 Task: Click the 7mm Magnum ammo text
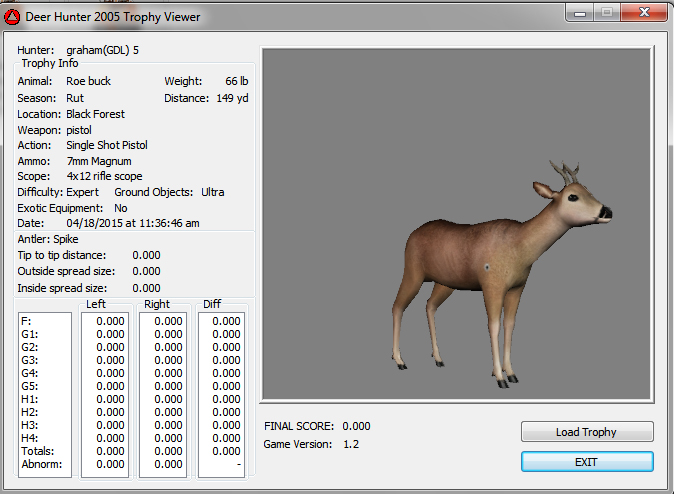(x=99, y=161)
